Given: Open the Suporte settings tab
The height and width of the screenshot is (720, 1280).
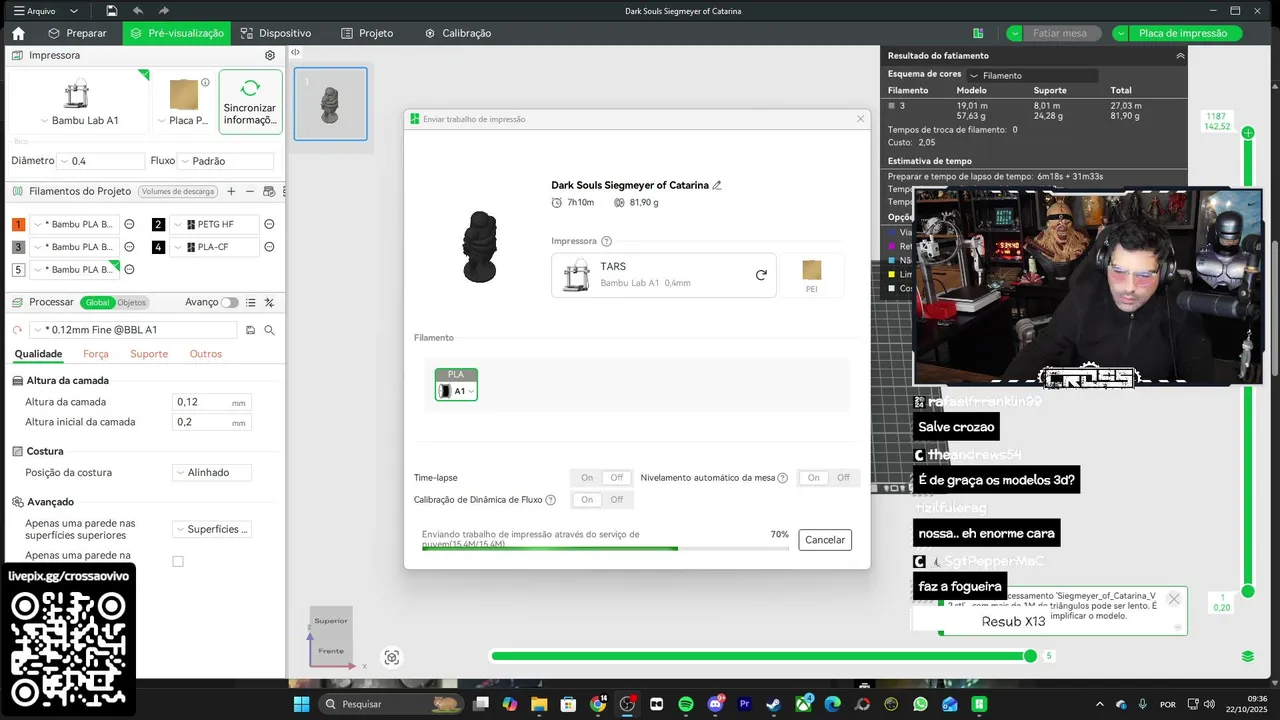Looking at the screenshot, I should pyautogui.click(x=149, y=354).
